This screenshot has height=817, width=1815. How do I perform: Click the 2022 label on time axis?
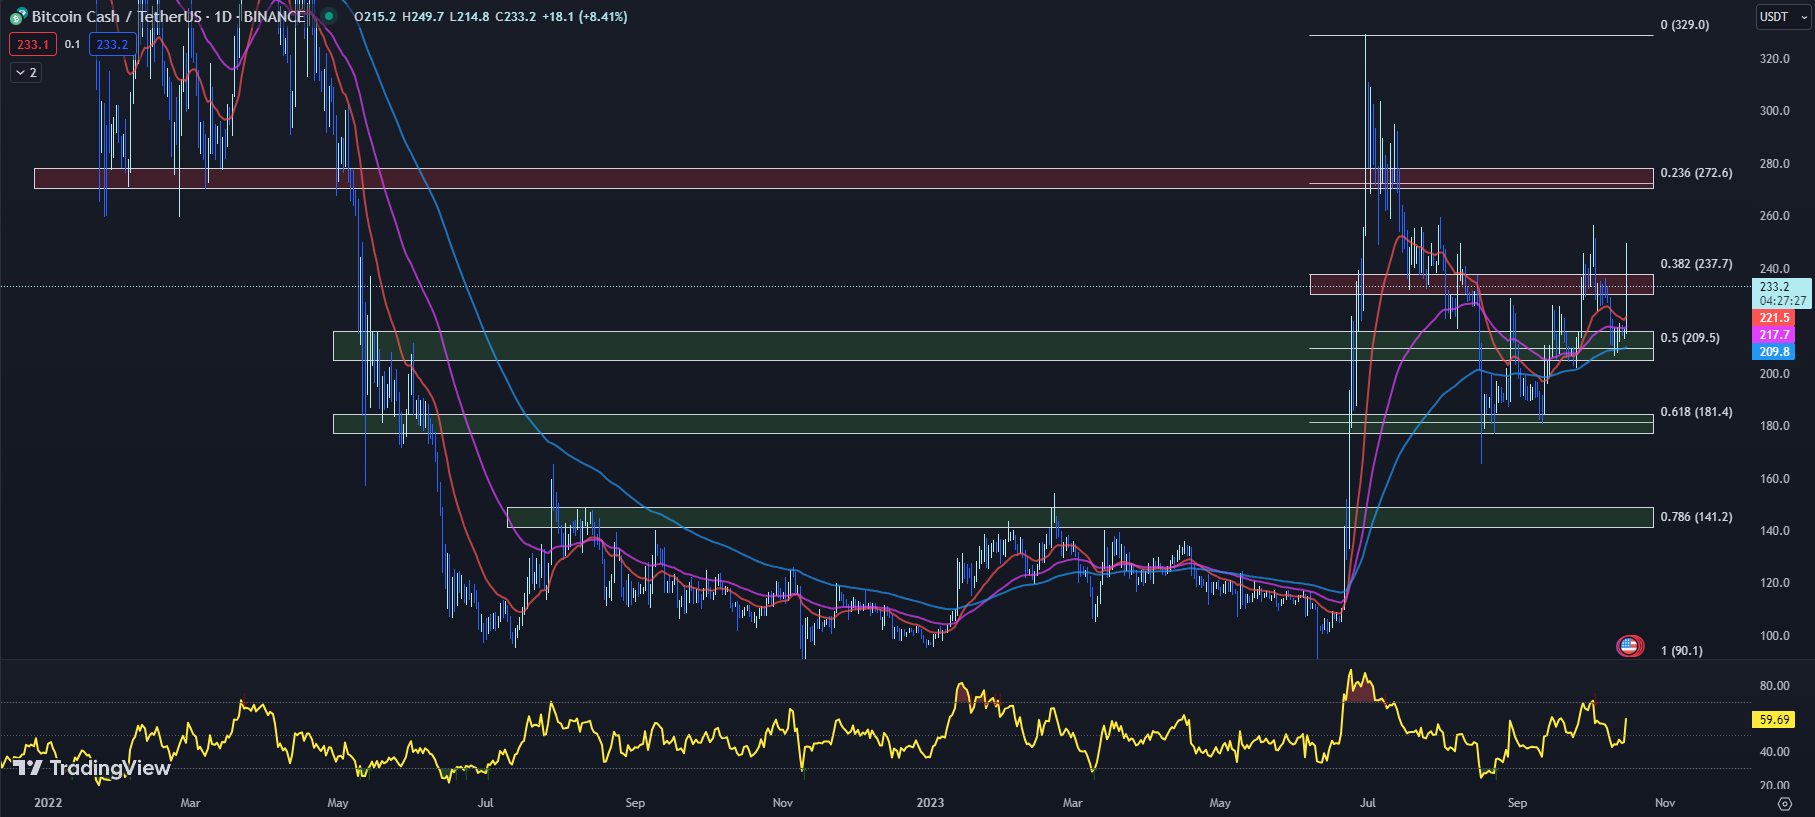[x=48, y=803]
